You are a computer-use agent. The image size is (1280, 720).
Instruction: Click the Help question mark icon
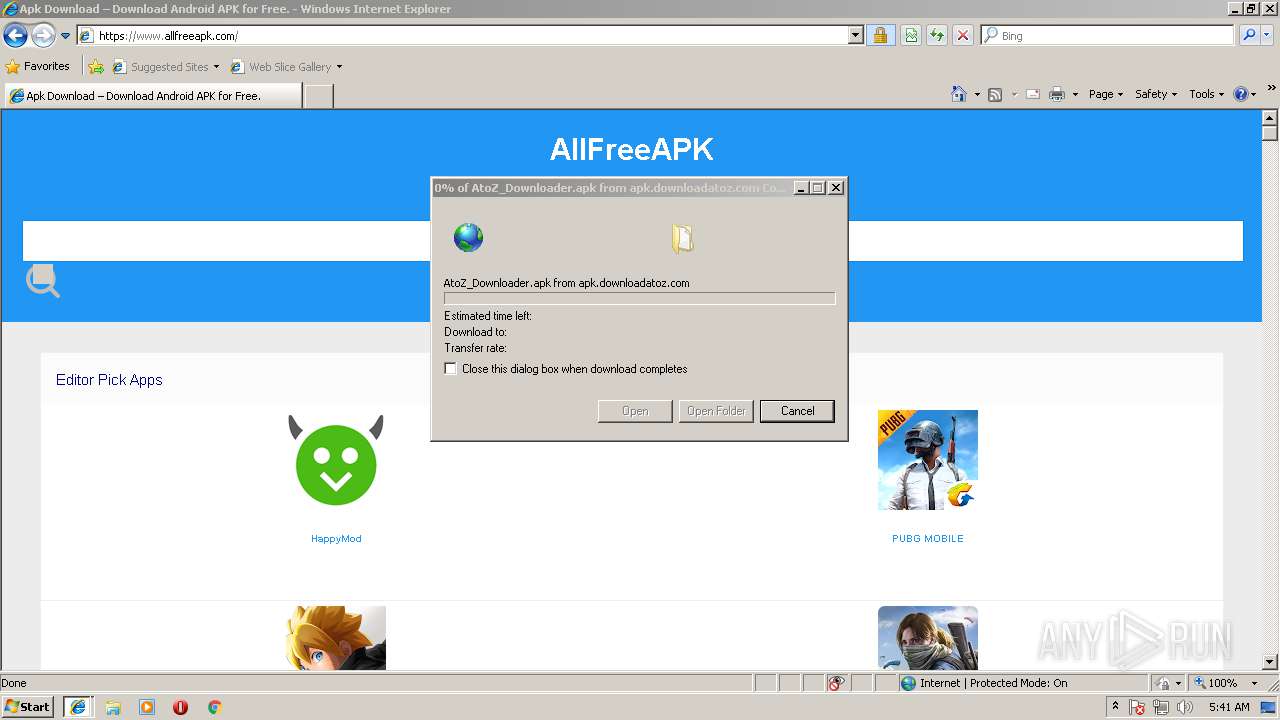pyautogui.click(x=1241, y=94)
